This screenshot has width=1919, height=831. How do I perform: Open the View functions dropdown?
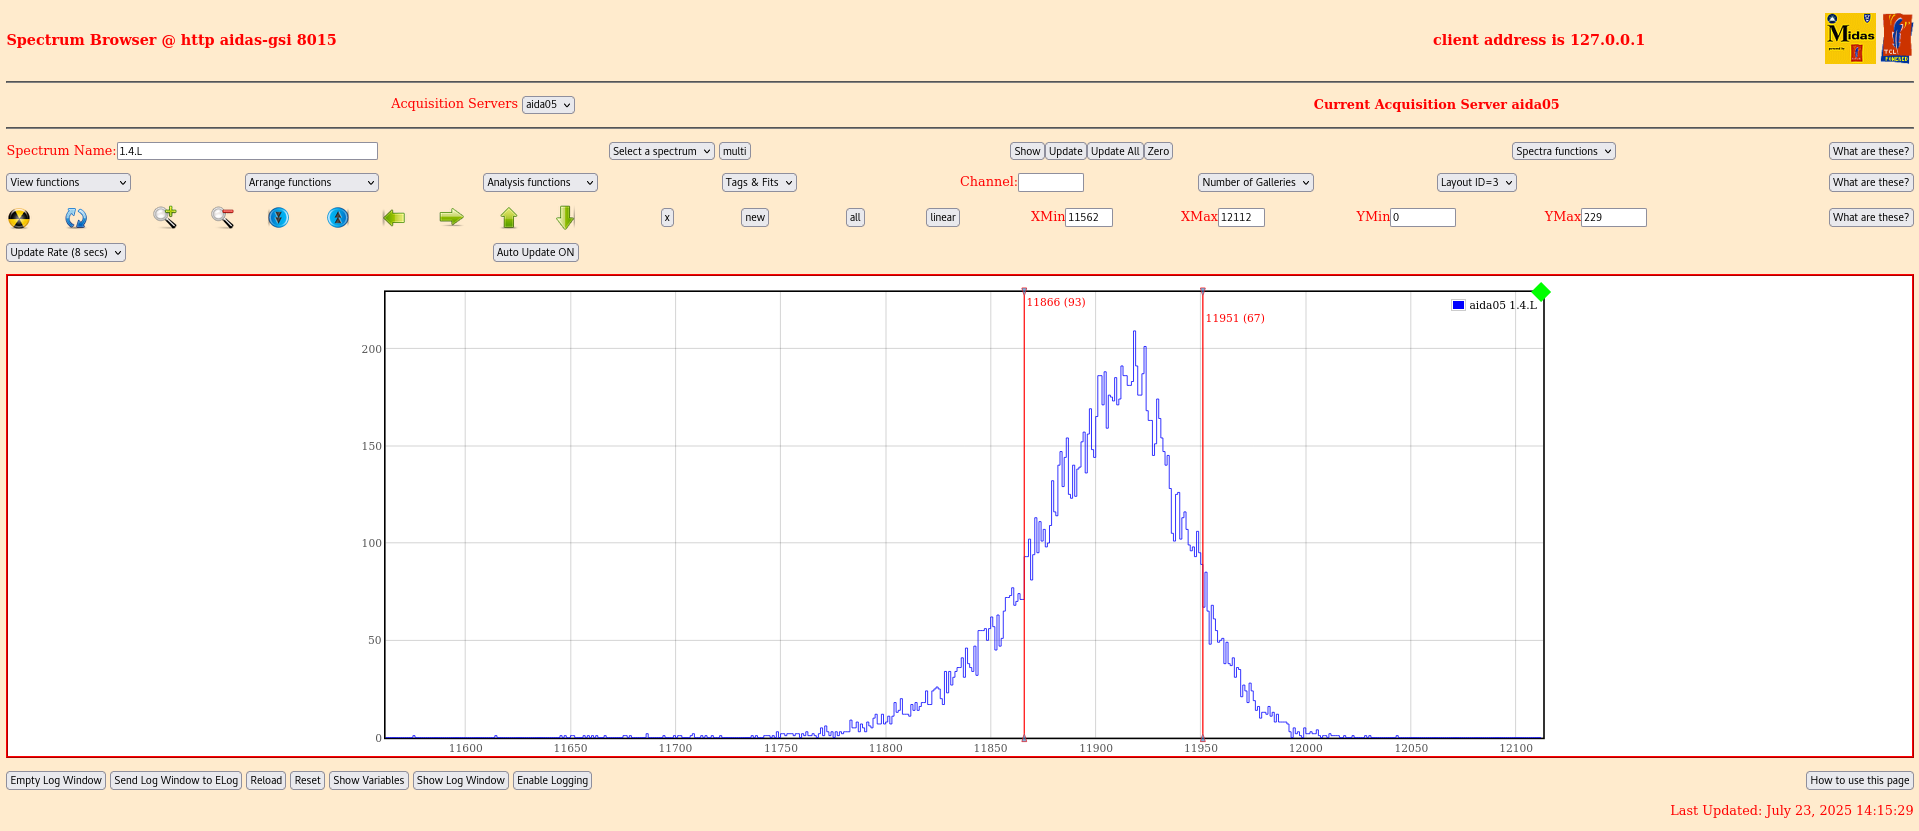tap(68, 182)
